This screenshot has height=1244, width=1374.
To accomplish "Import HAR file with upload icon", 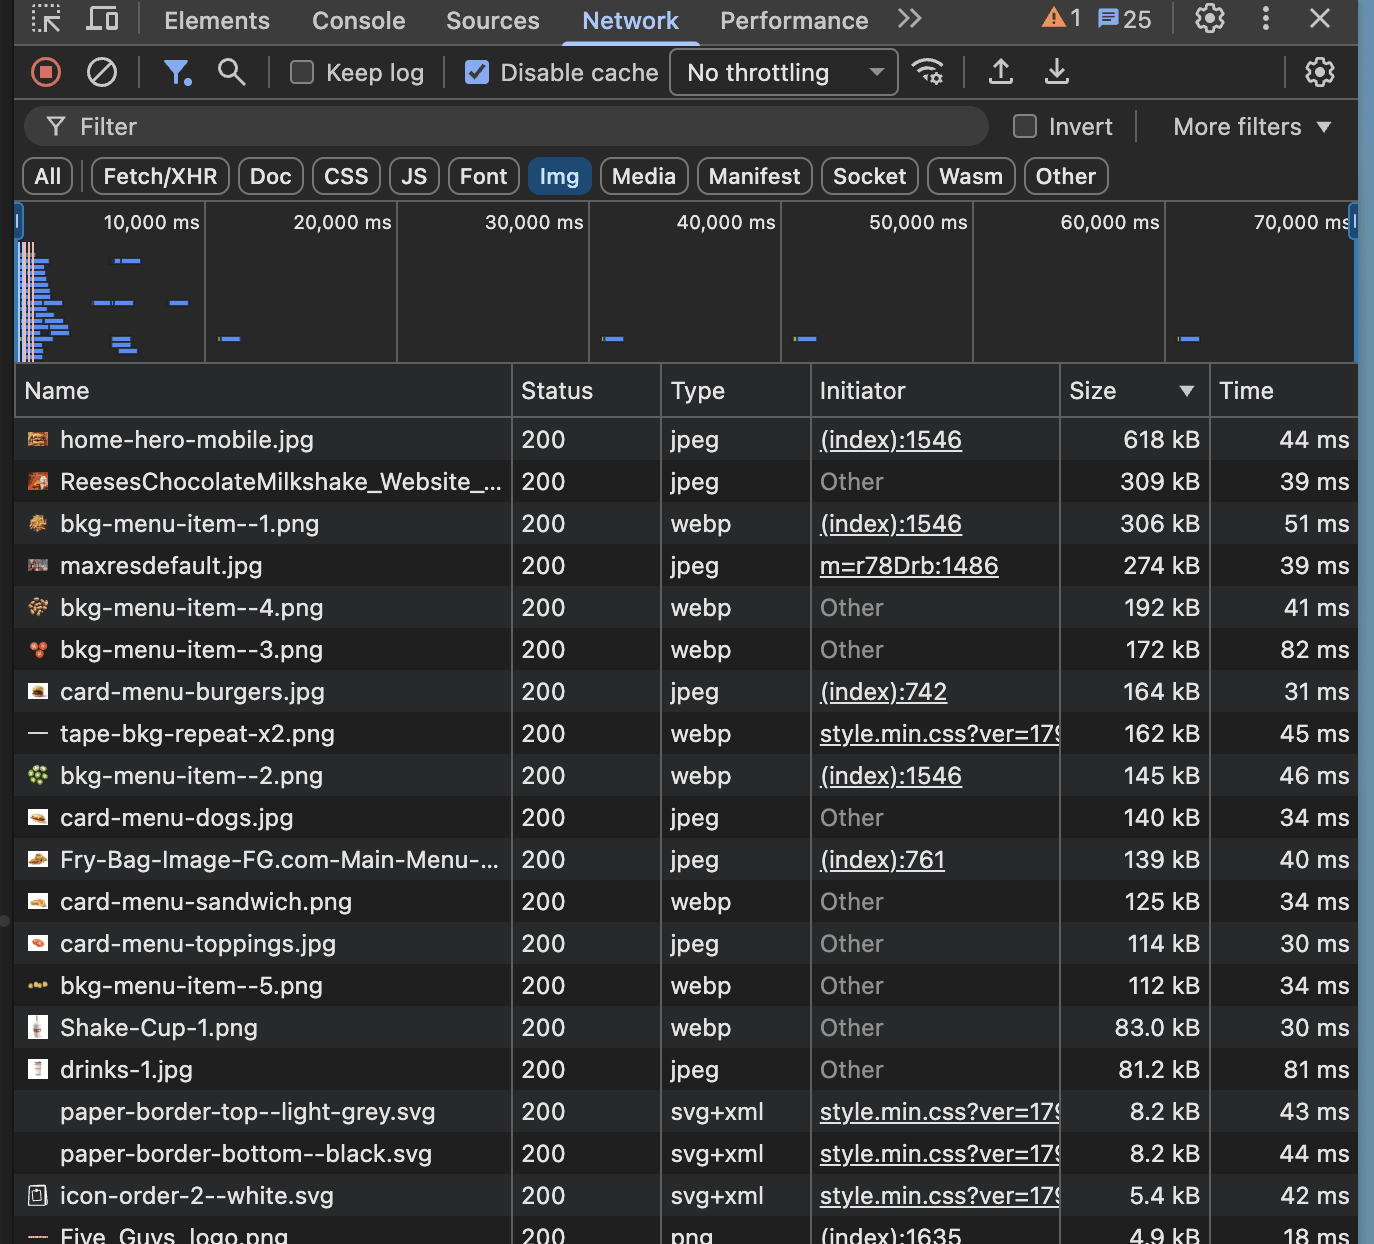I will click(x=1000, y=72).
